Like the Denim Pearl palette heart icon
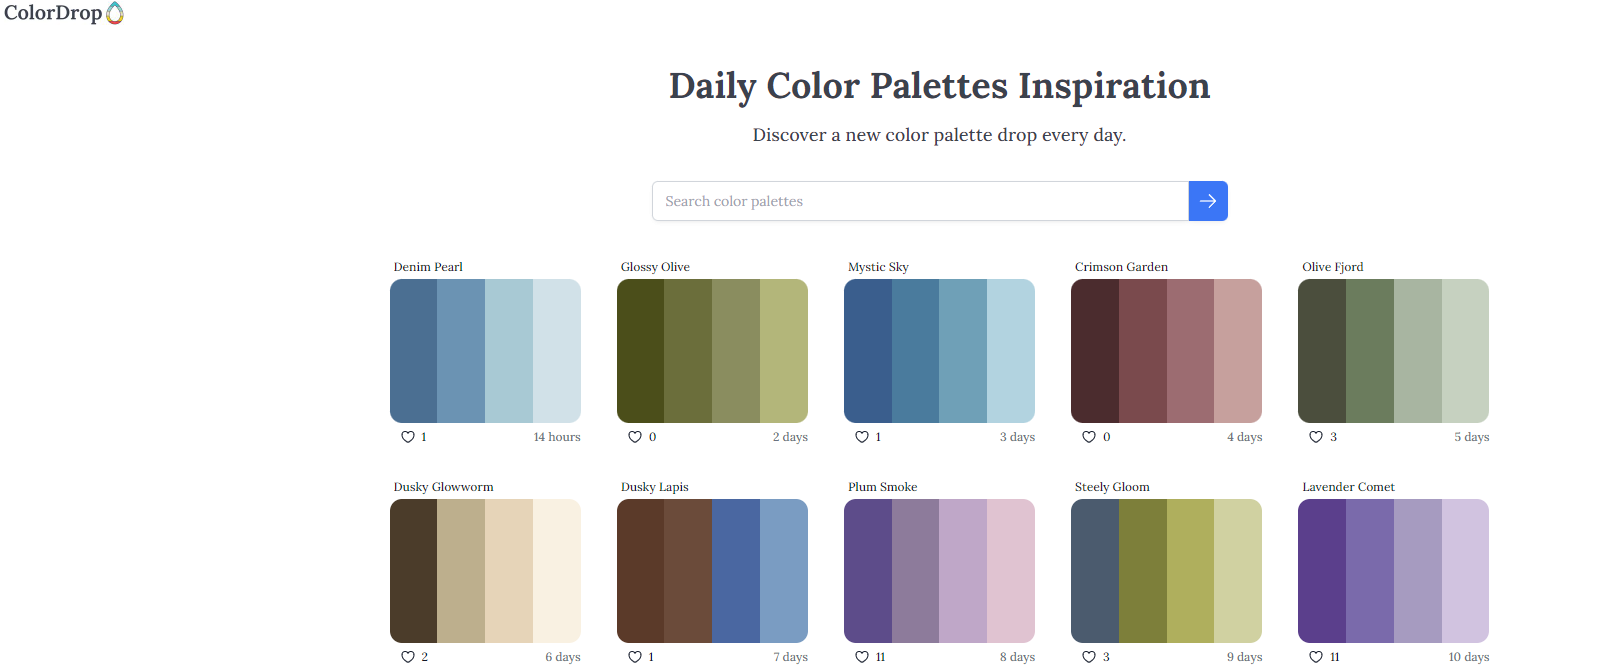The image size is (1623, 670). (x=408, y=437)
